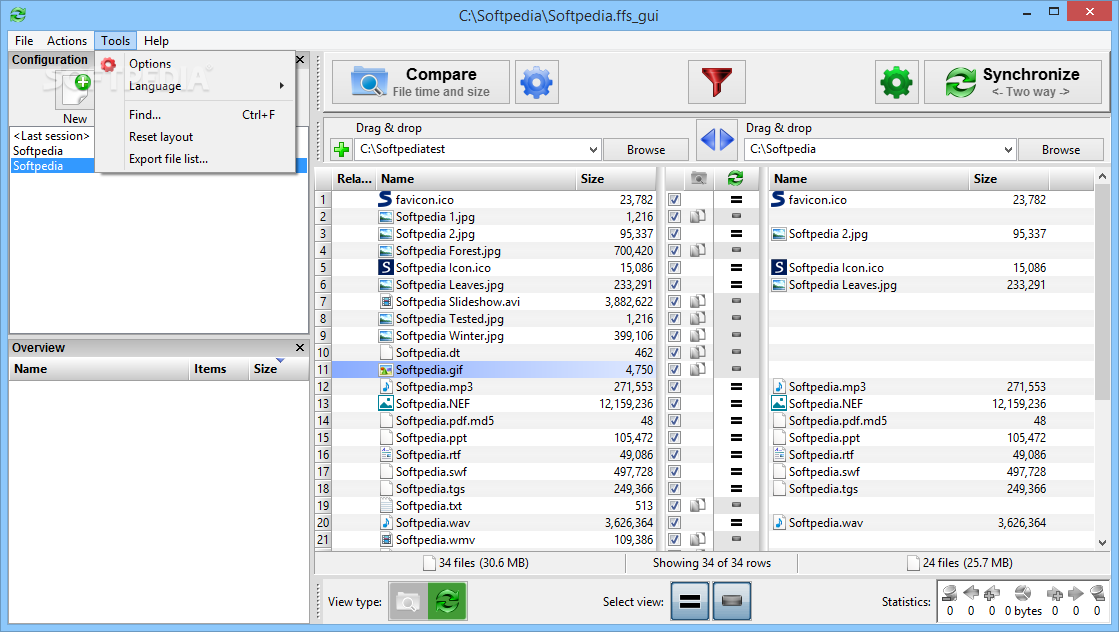This screenshot has width=1119, height=632.
Task: Open the Help menu
Action: click(x=156, y=41)
